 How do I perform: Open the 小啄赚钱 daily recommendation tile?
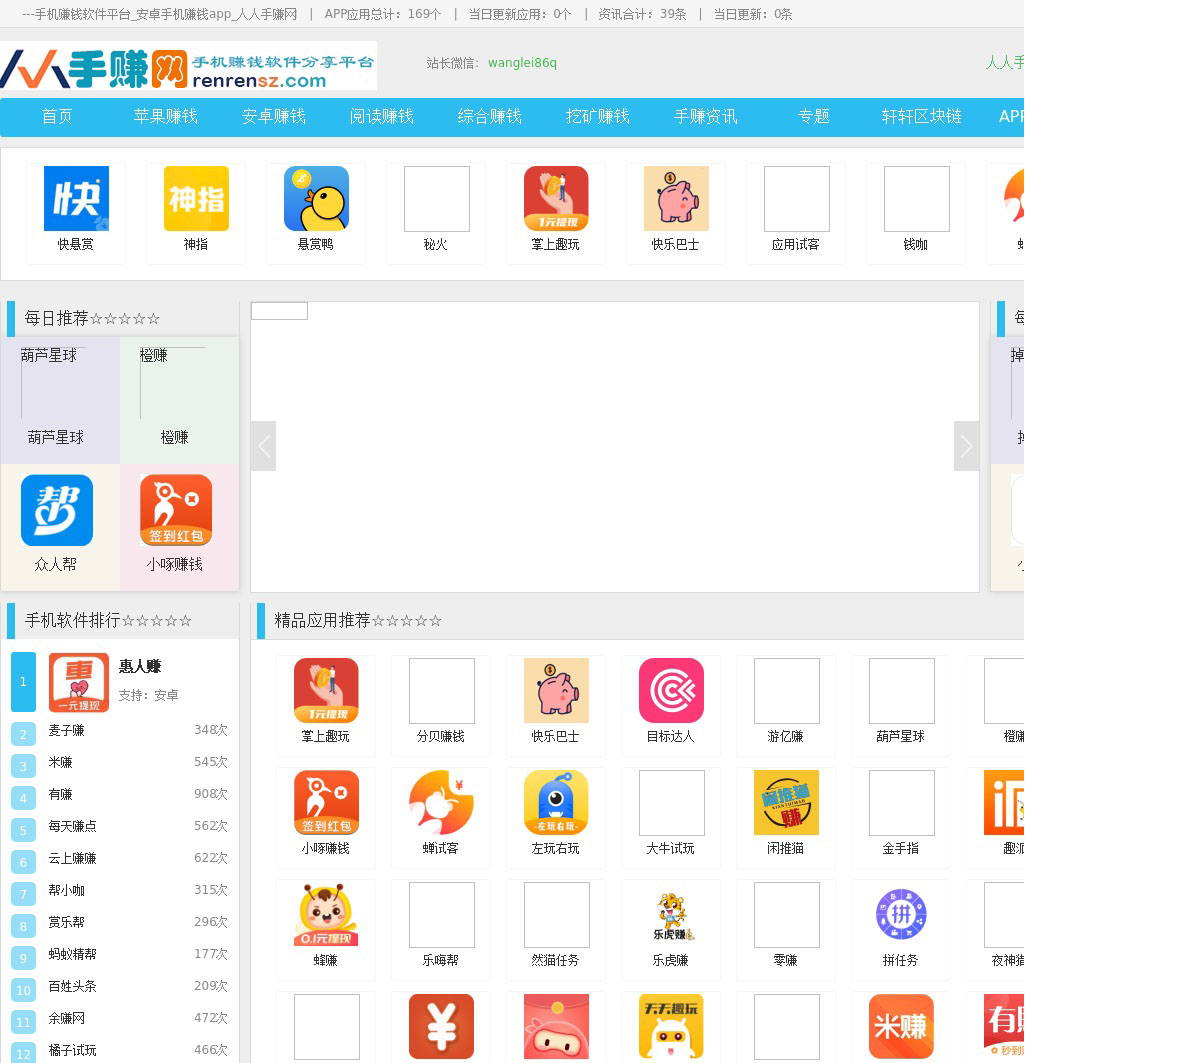(x=176, y=527)
